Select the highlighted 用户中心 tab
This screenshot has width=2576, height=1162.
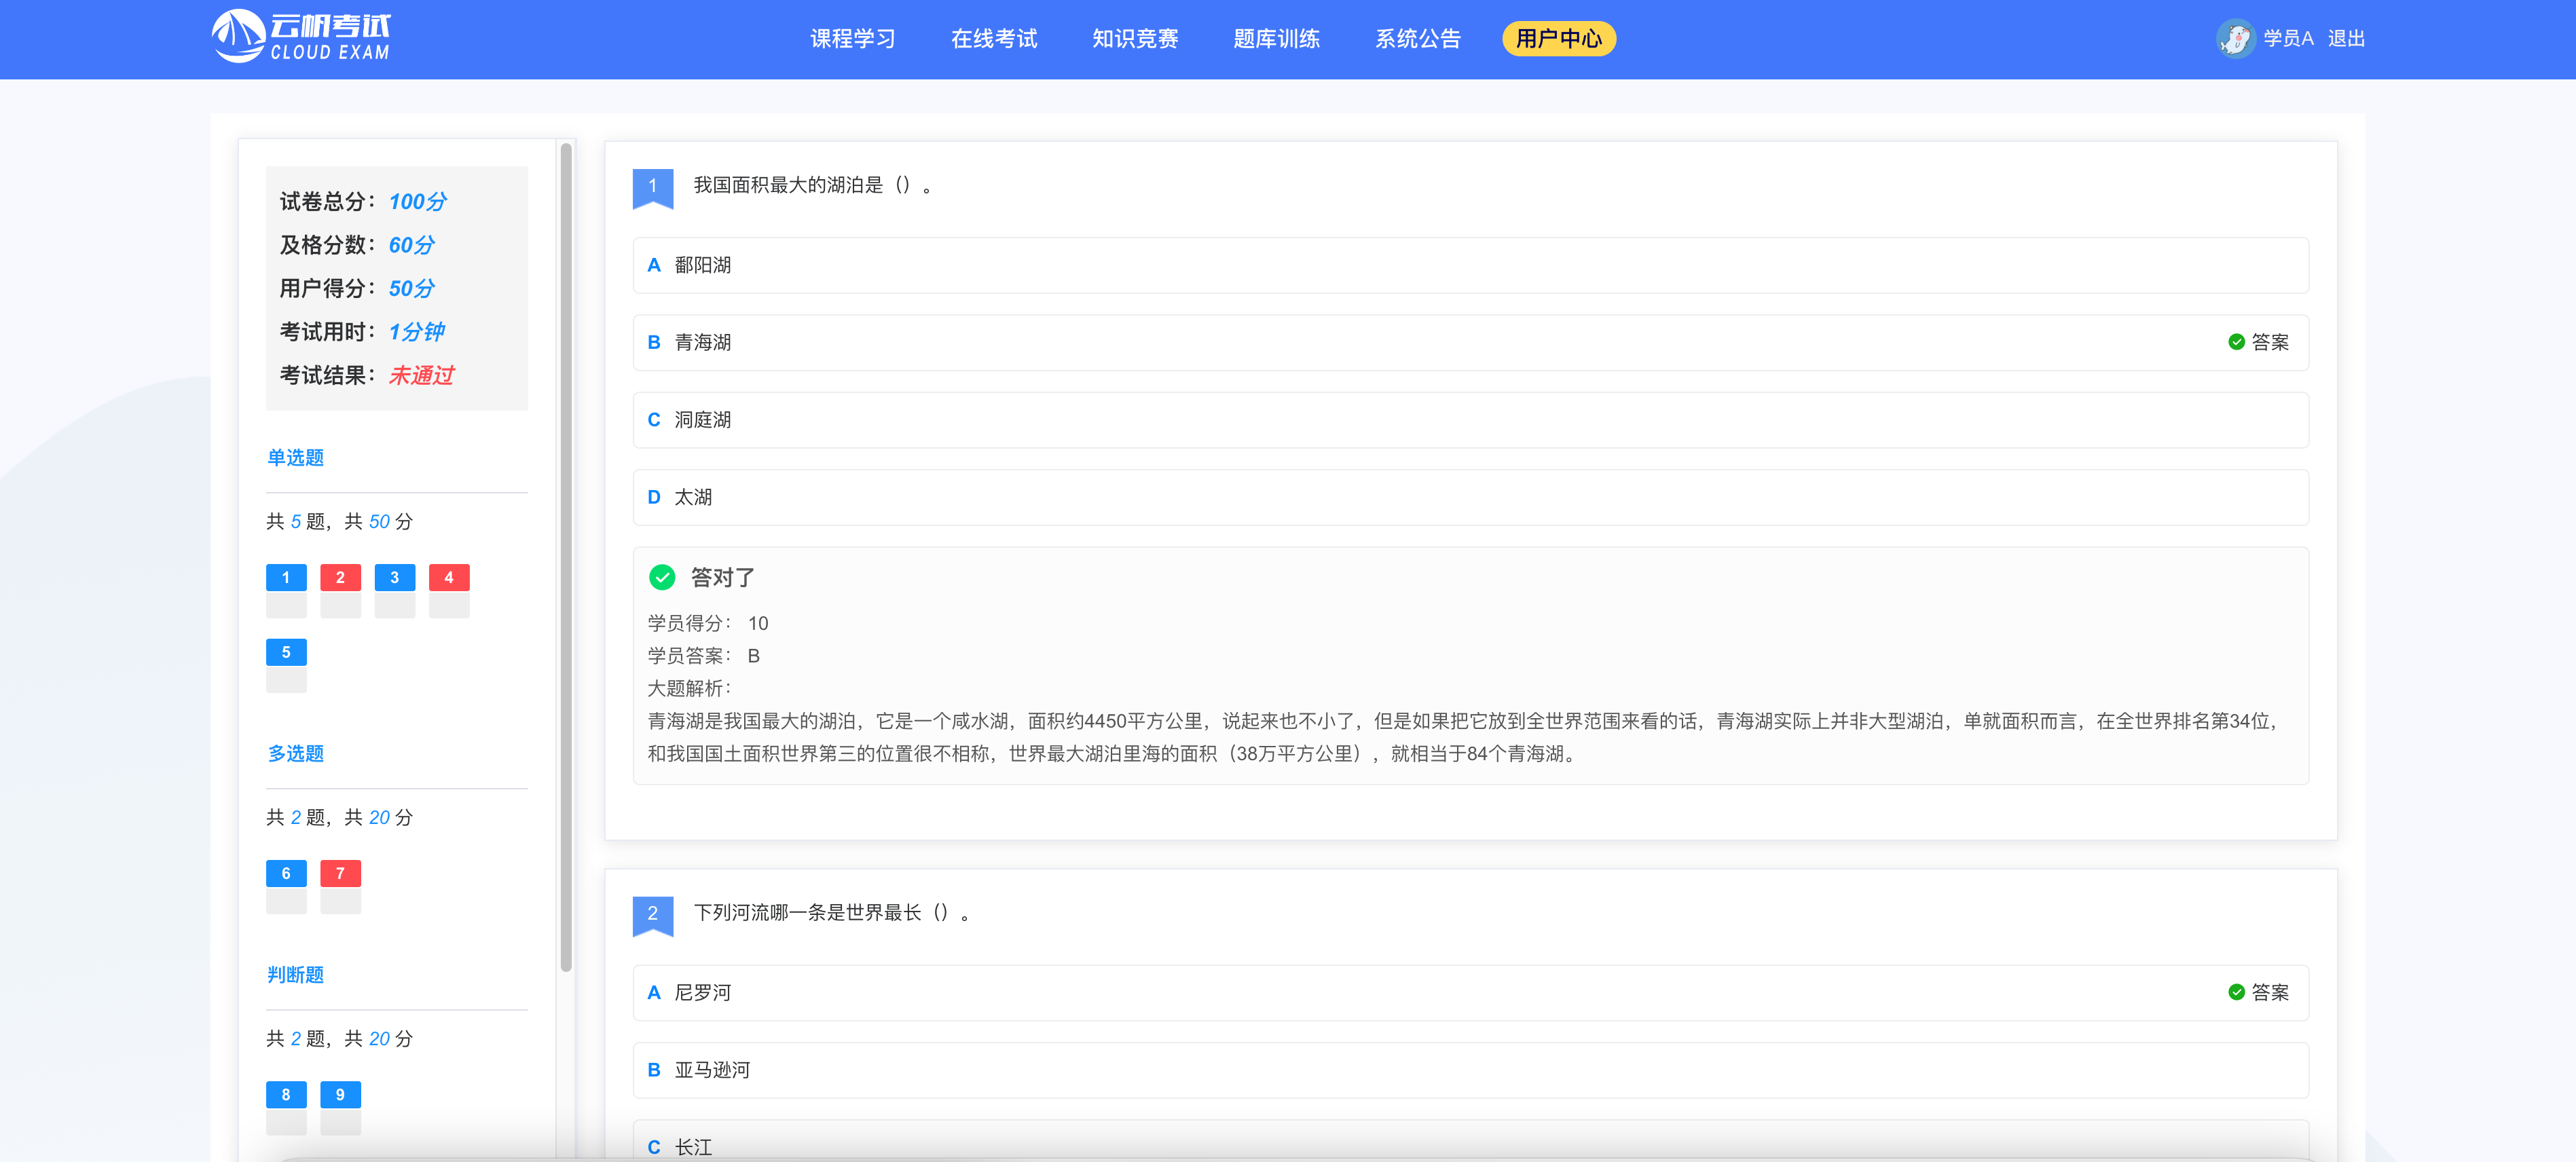(x=1559, y=39)
